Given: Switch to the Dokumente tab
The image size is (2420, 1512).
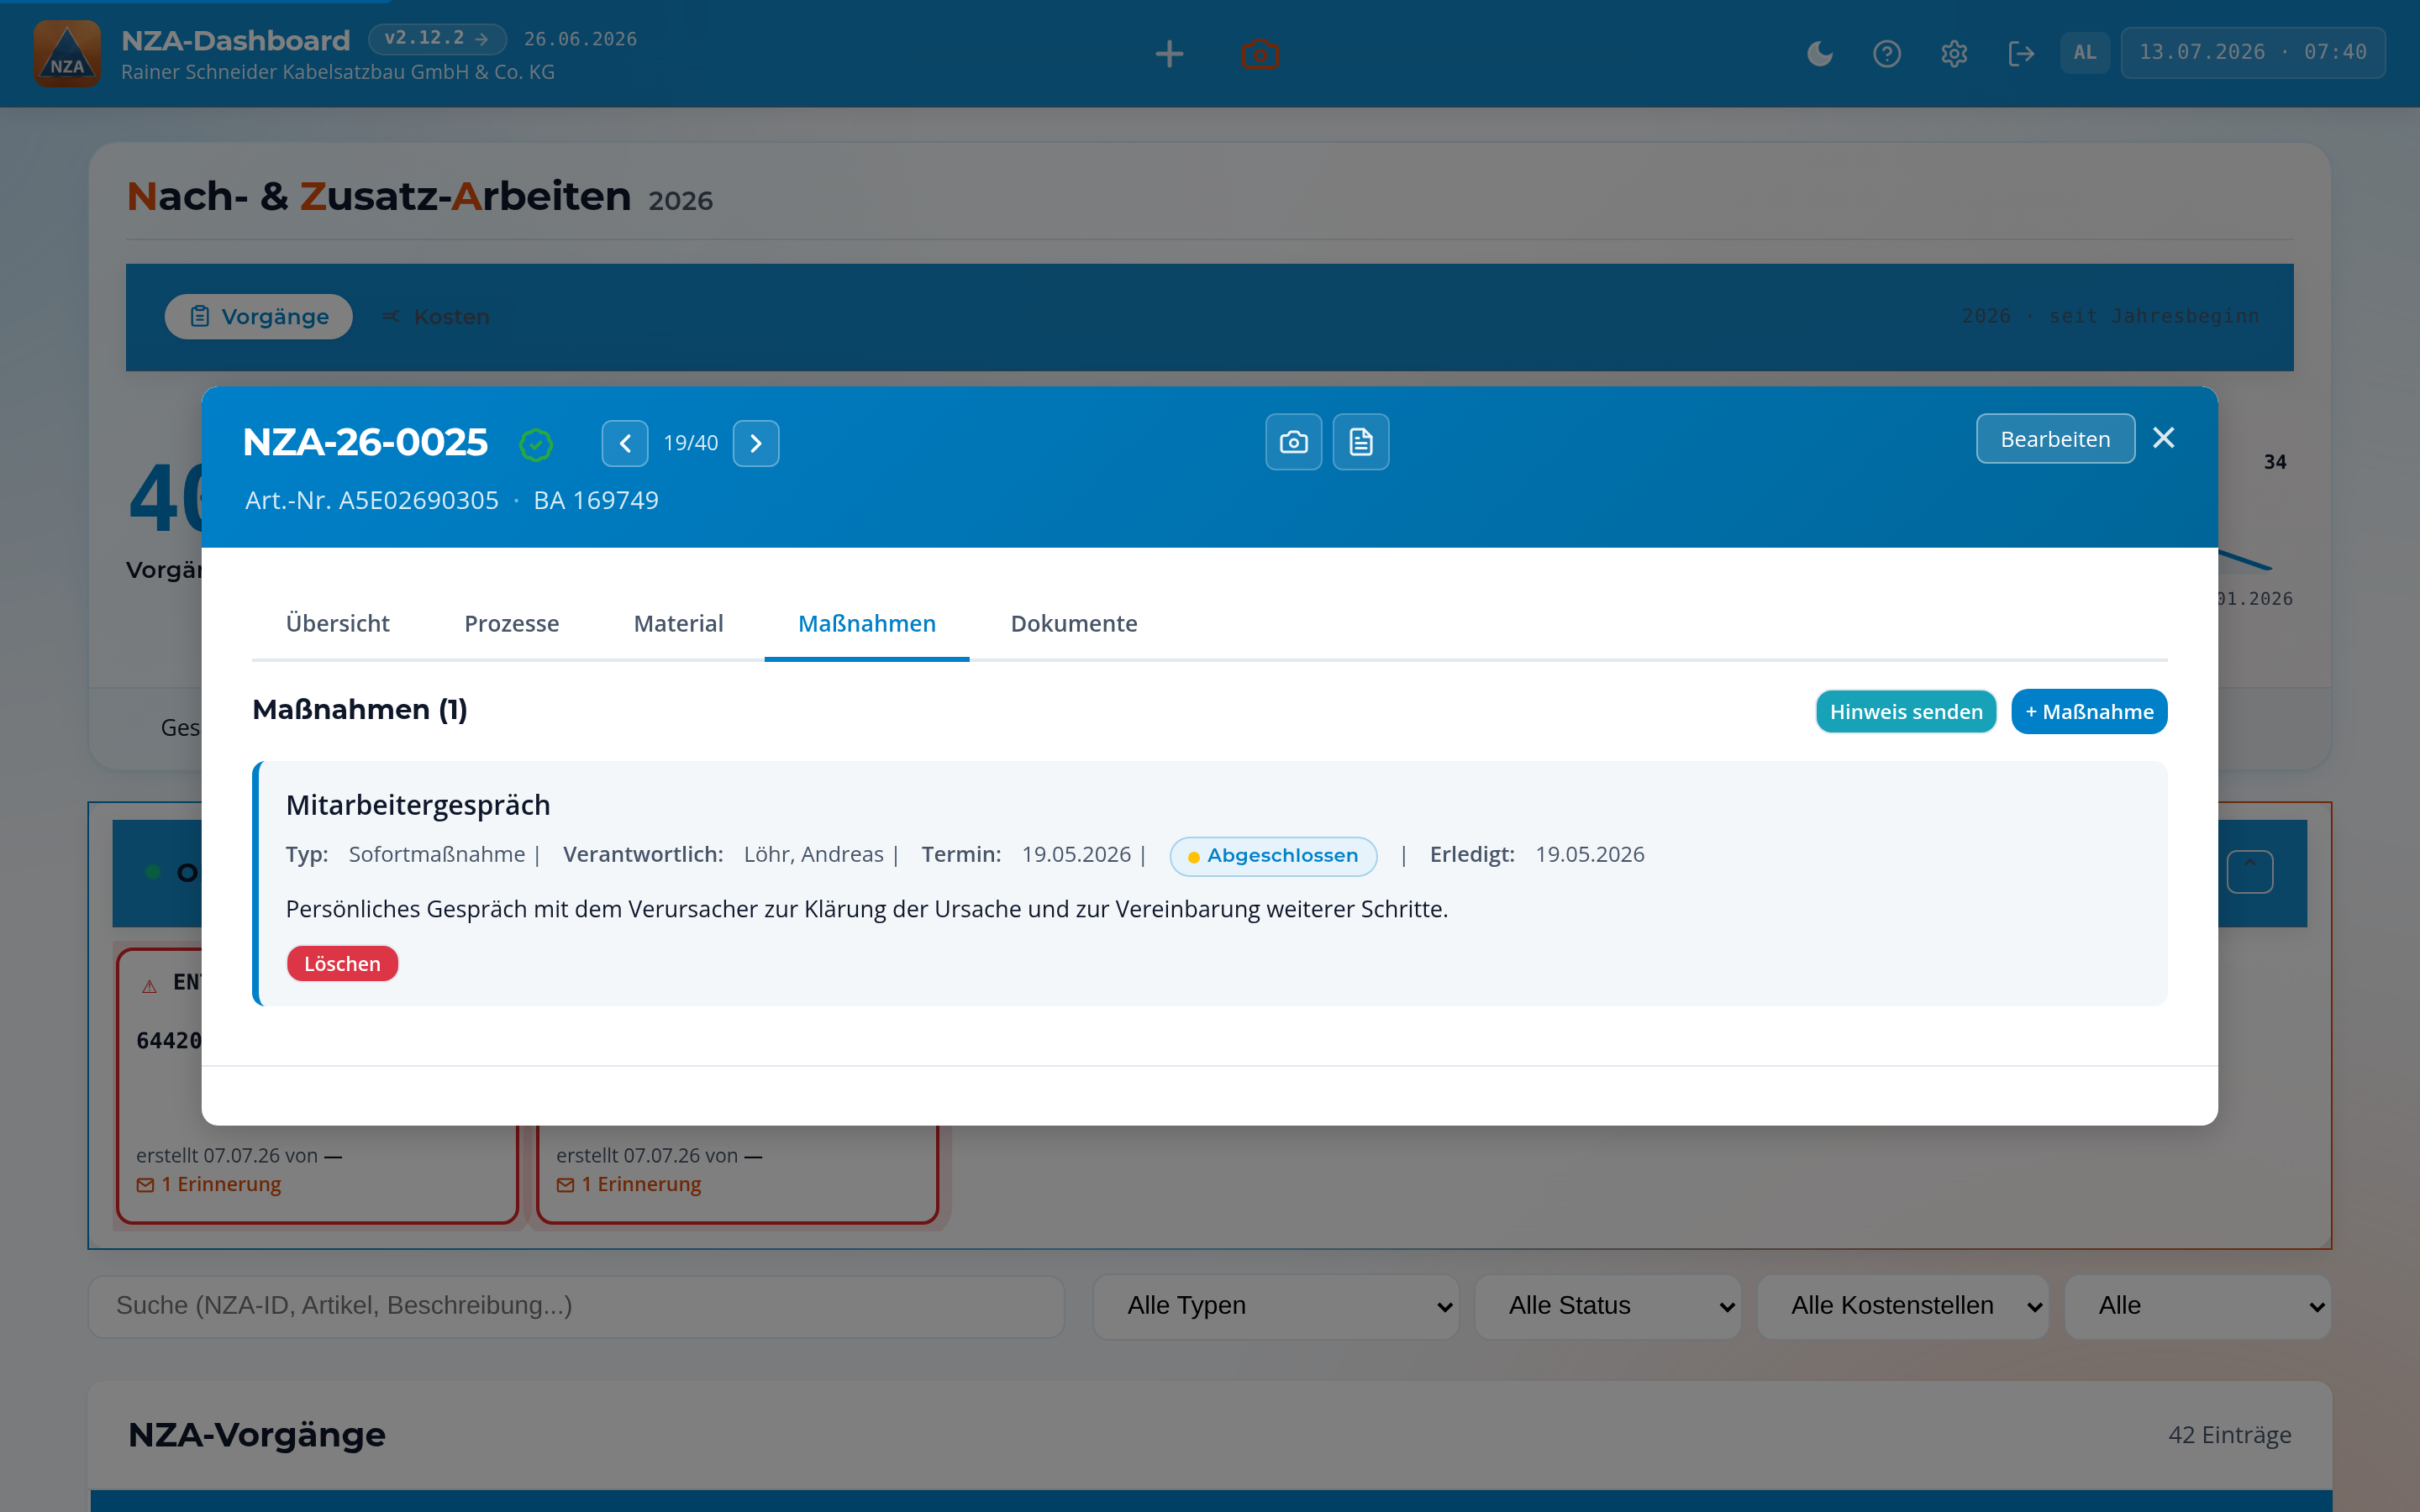Looking at the screenshot, I should coord(1074,623).
